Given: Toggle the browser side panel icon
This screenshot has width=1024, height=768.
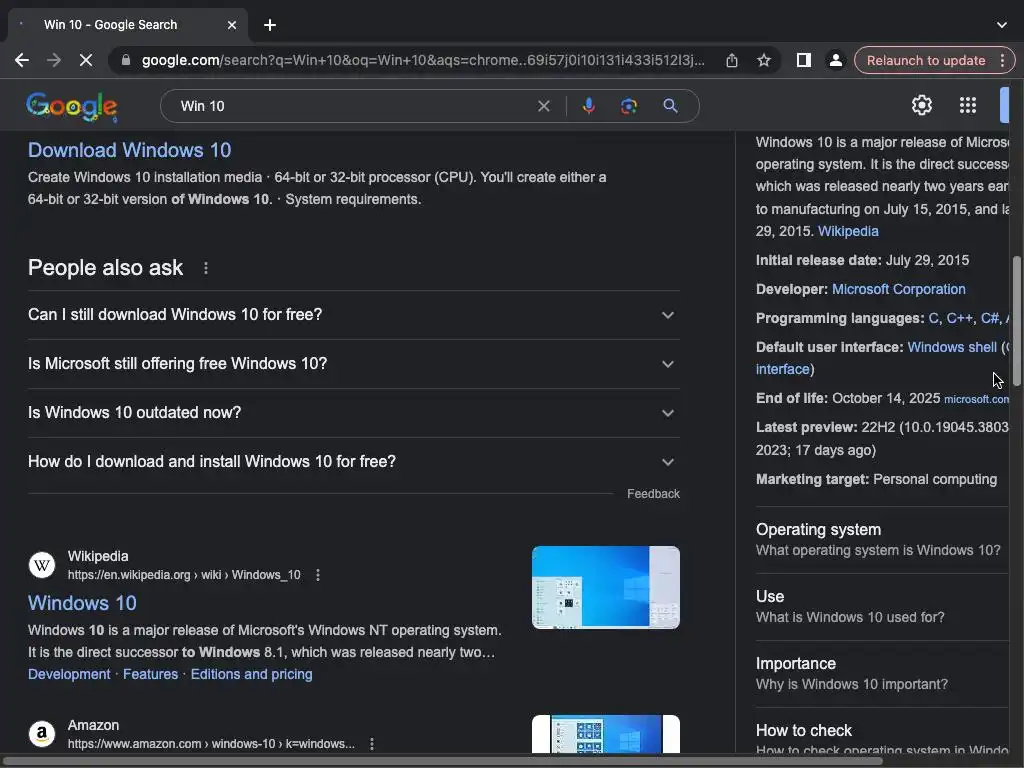Looking at the screenshot, I should [803, 60].
